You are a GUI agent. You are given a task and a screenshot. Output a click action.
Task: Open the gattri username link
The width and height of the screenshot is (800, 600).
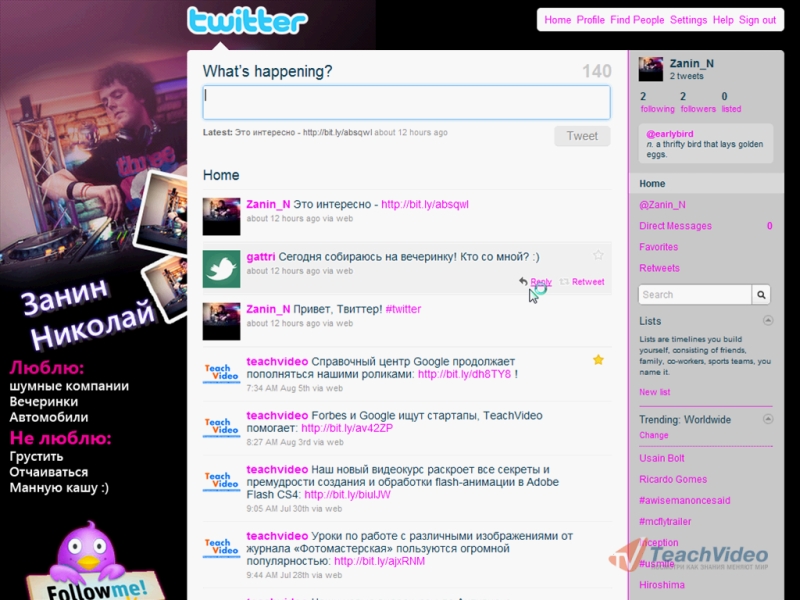pos(261,257)
